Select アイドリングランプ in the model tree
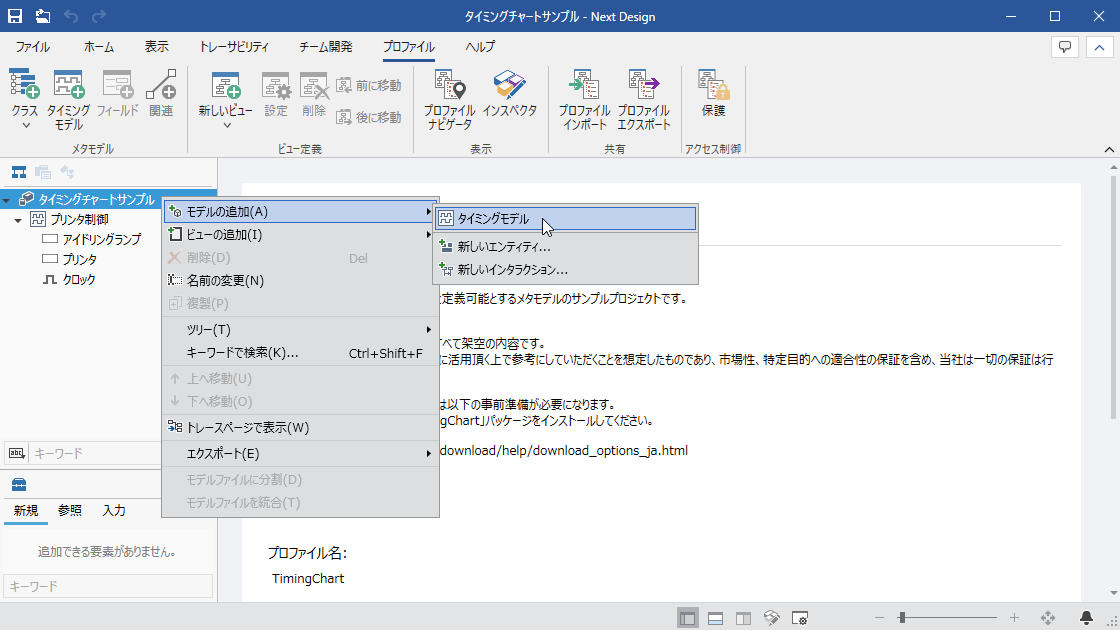The height and width of the screenshot is (630, 1120). pos(101,239)
